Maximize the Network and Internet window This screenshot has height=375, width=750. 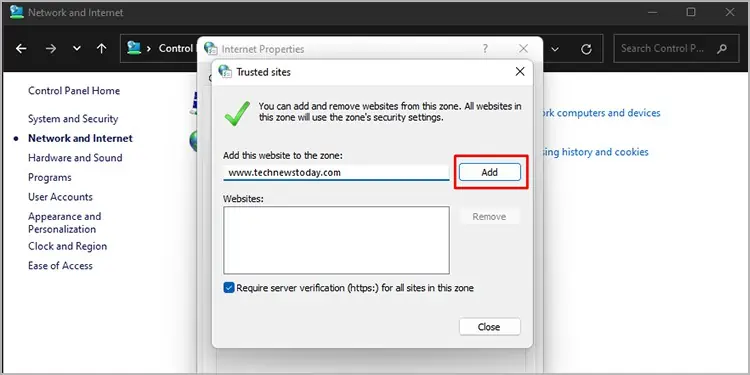(691, 12)
